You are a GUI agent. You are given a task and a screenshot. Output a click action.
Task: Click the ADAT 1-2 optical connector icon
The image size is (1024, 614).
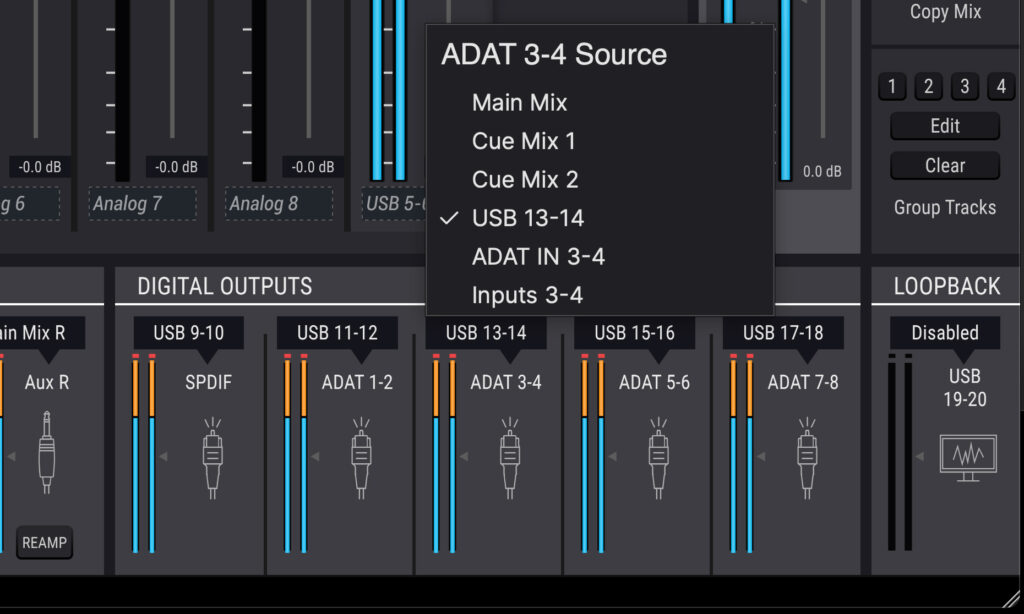(361, 458)
